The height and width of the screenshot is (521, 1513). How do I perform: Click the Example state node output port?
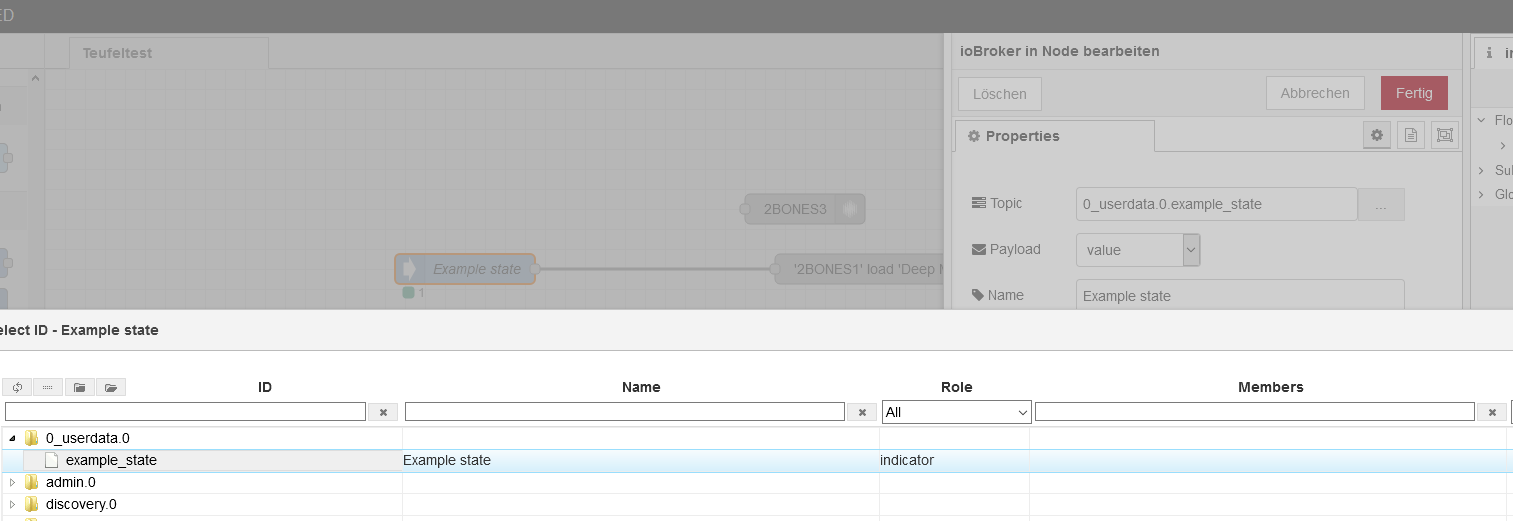pos(535,269)
